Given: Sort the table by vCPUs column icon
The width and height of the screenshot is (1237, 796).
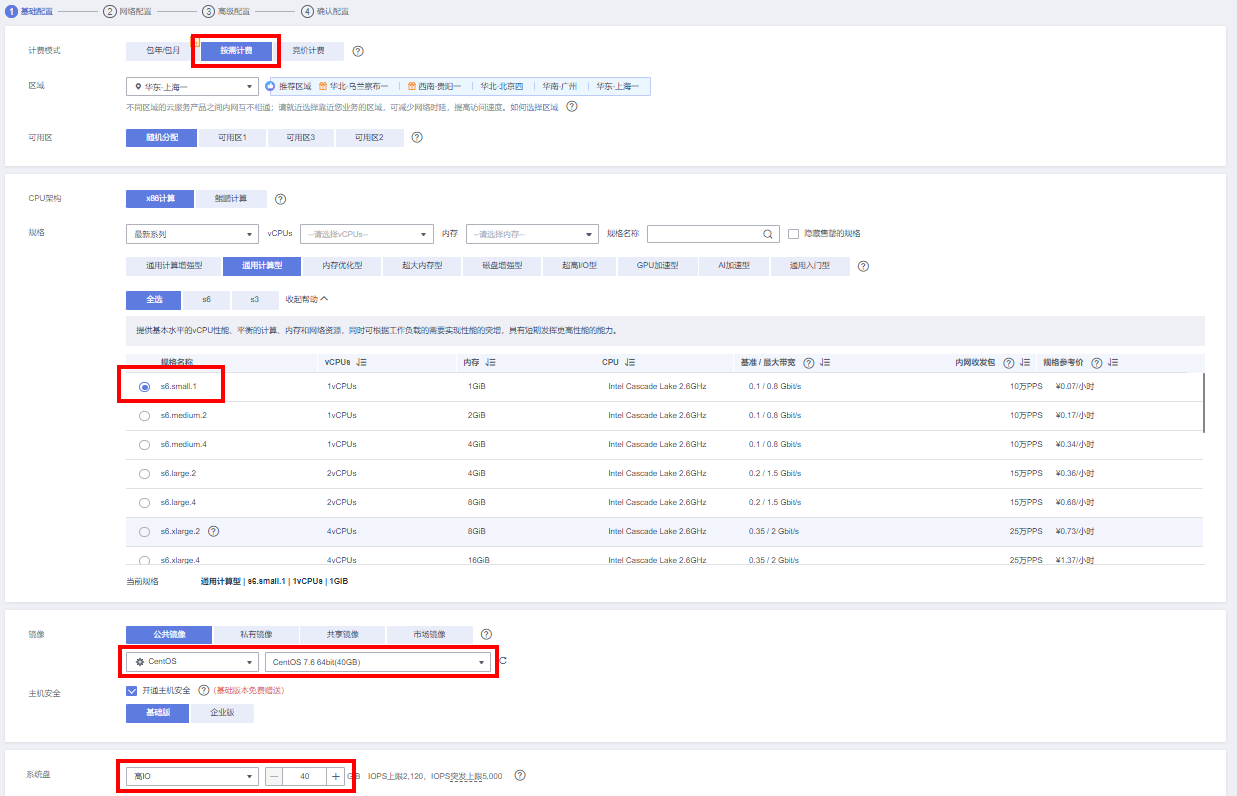Looking at the screenshot, I should (x=361, y=363).
